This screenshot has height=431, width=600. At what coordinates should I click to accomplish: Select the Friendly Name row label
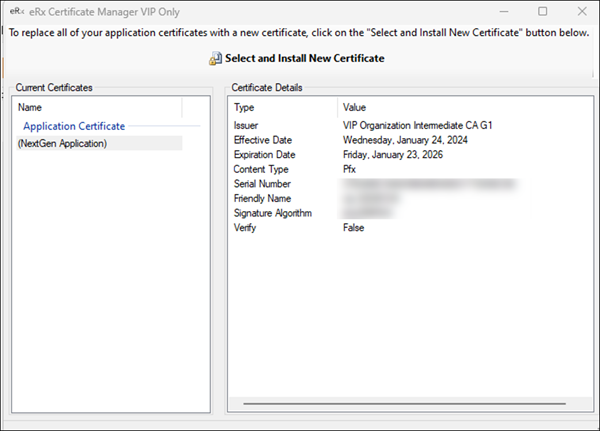click(262, 198)
